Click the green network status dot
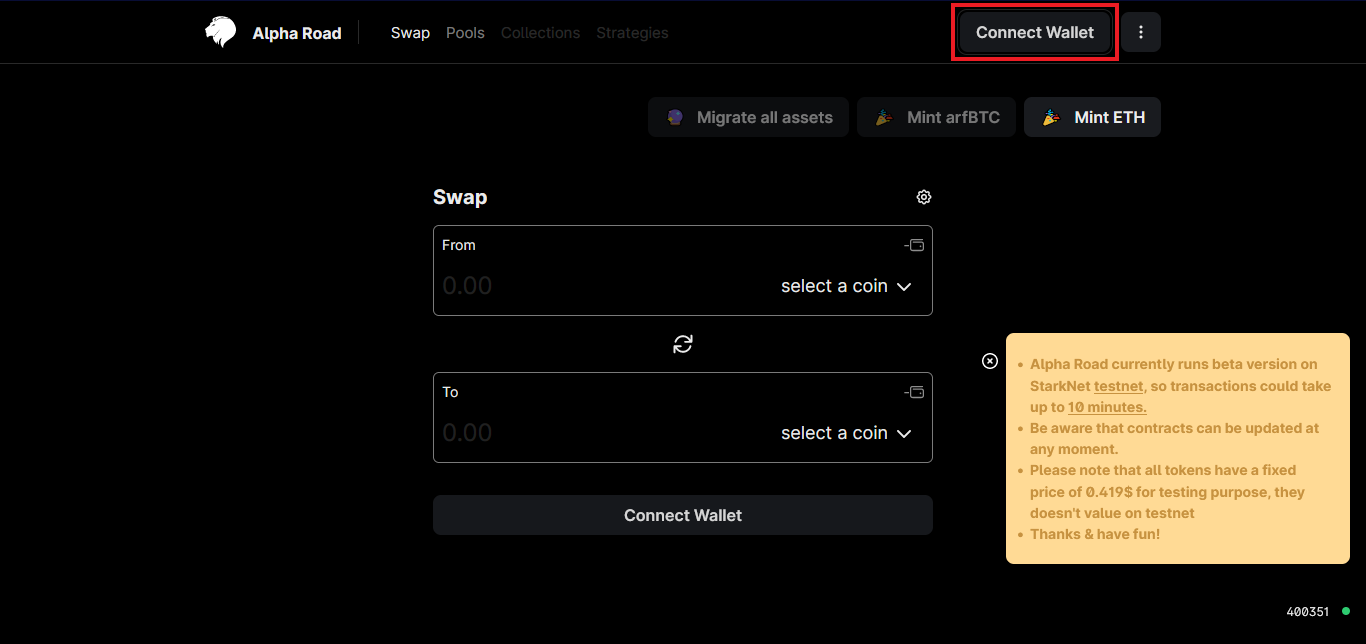1366x644 pixels. tap(1346, 611)
